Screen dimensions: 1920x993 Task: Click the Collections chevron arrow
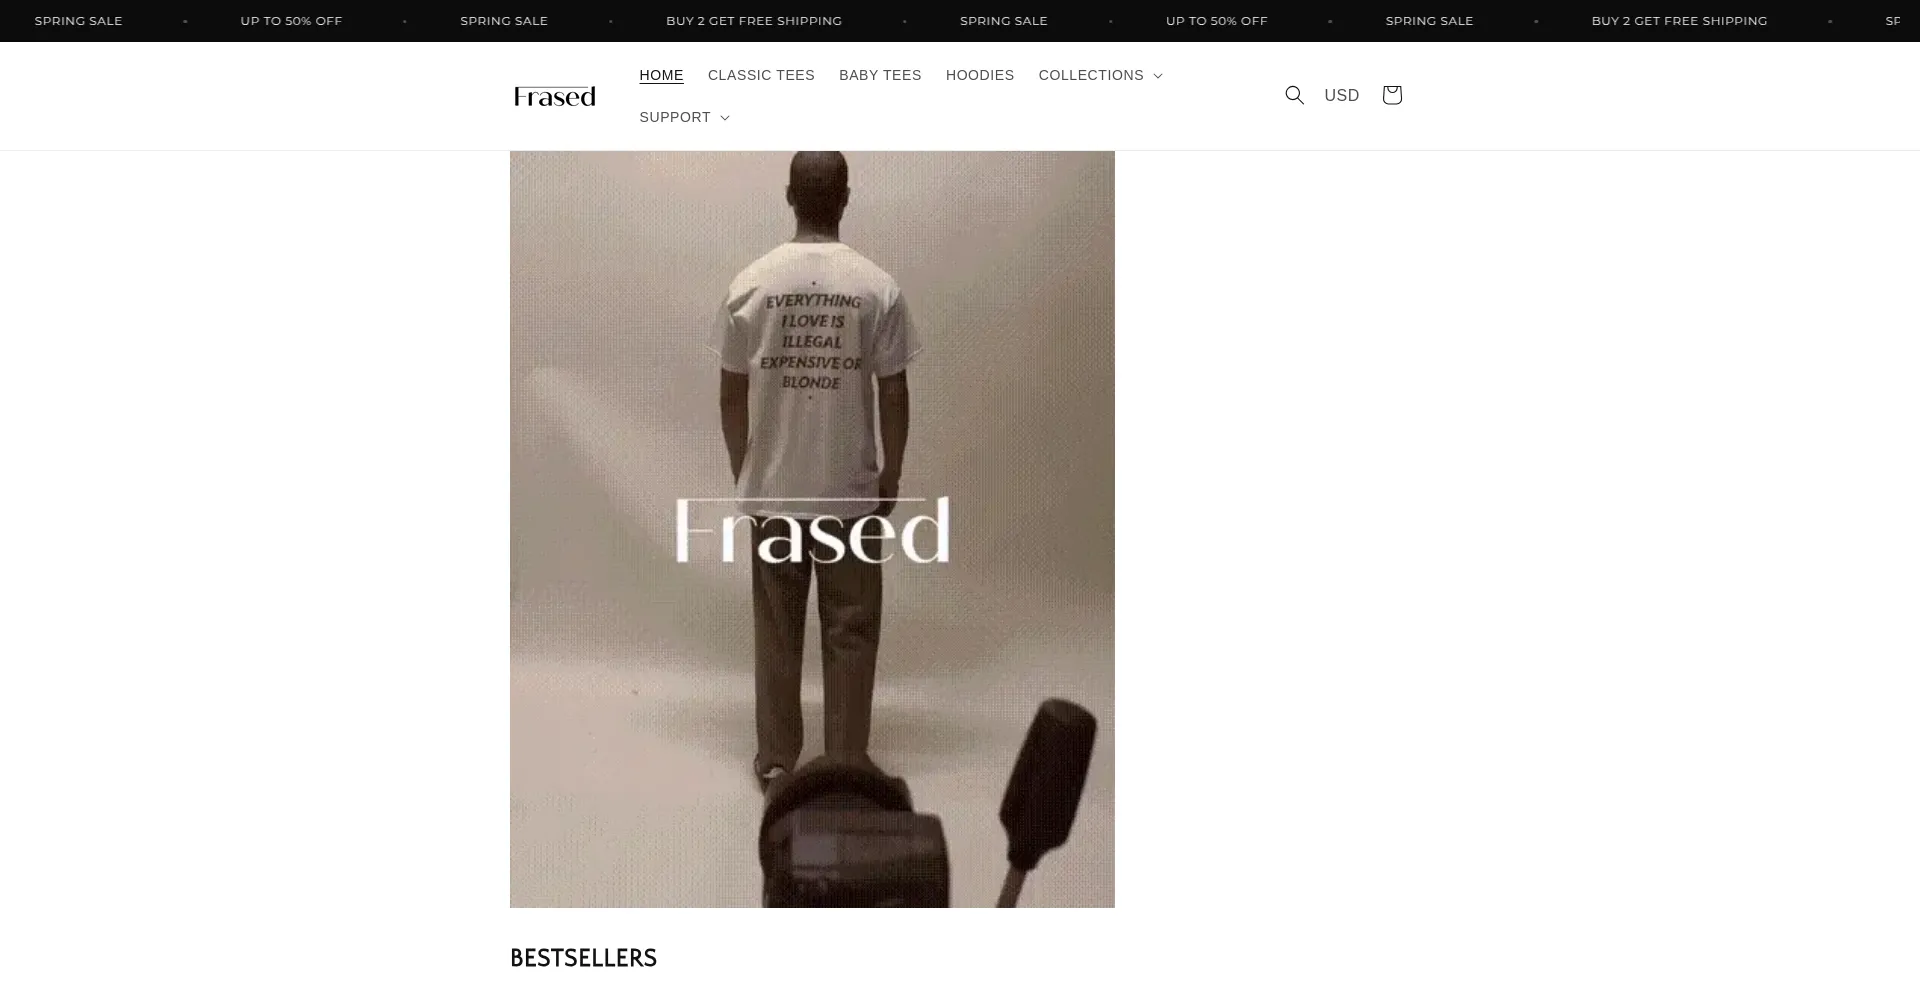click(x=1158, y=76)
